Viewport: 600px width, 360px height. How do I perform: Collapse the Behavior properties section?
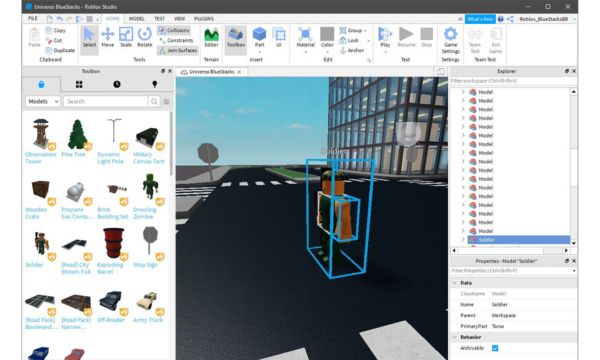point(455,337)
